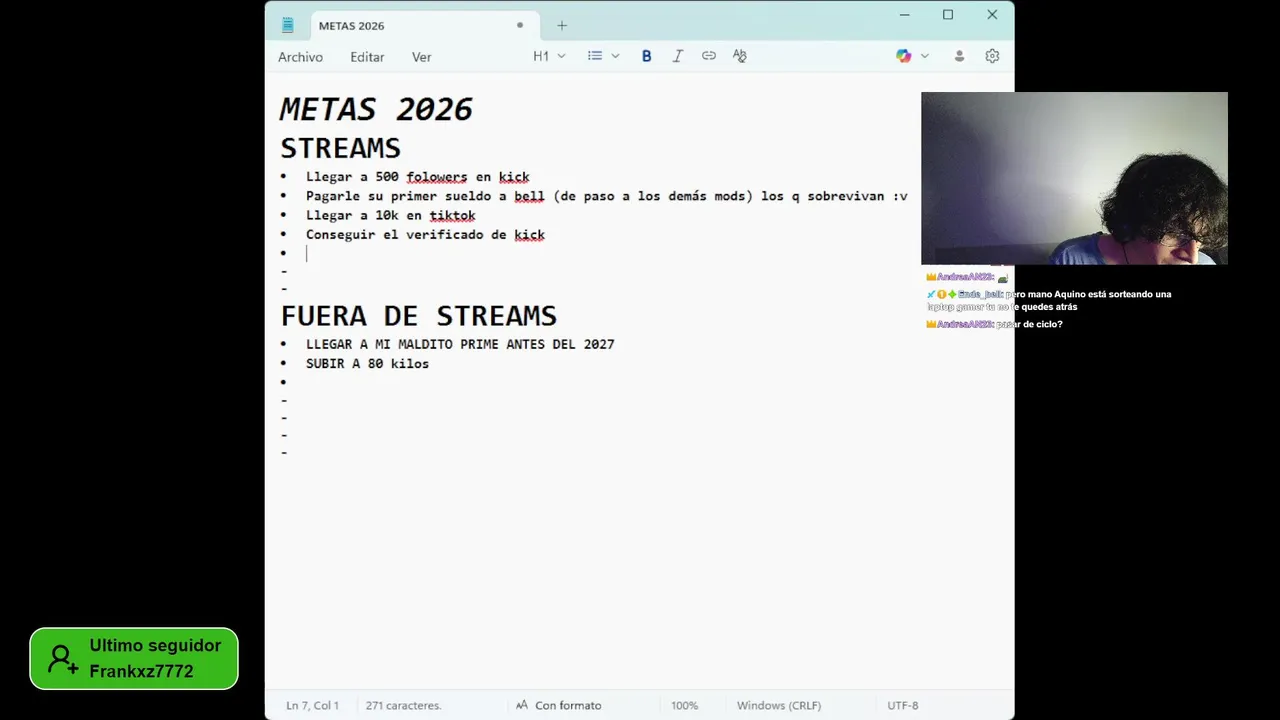Toggle bold formatting
Screen dimensions: 1280x720
[x=646, y=56]
